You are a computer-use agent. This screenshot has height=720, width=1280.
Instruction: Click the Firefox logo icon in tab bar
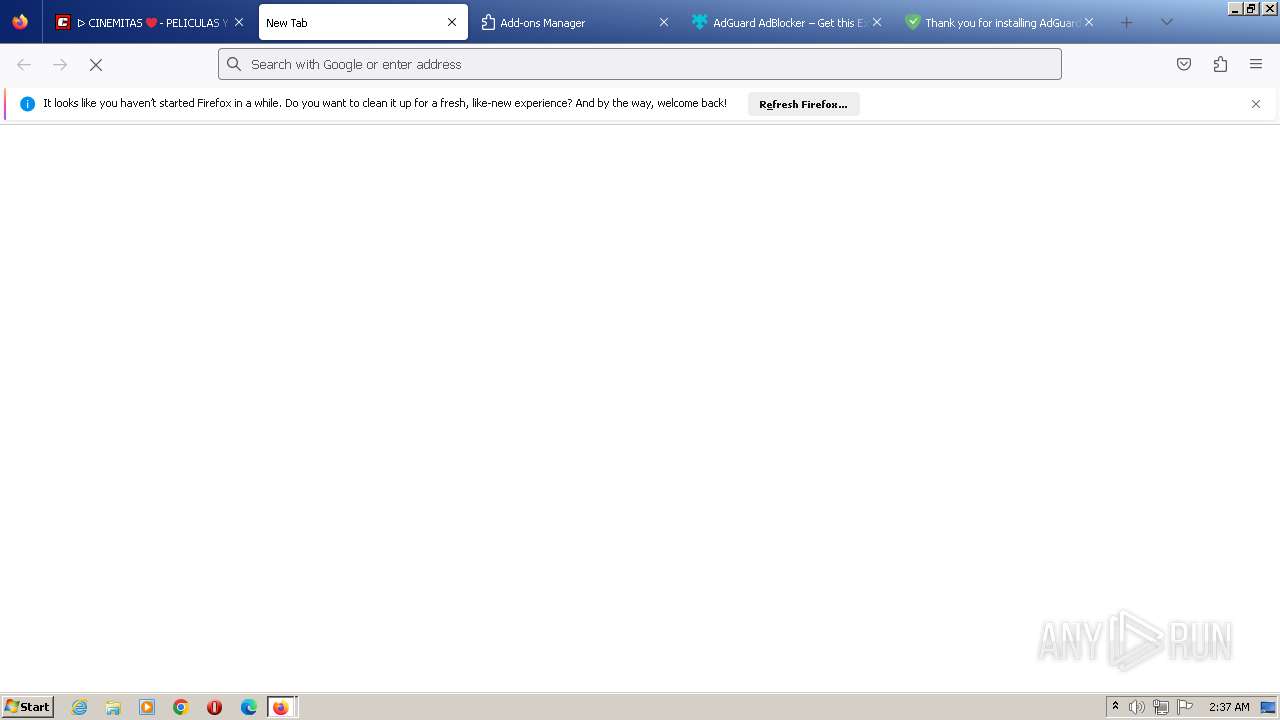(20, 22)
